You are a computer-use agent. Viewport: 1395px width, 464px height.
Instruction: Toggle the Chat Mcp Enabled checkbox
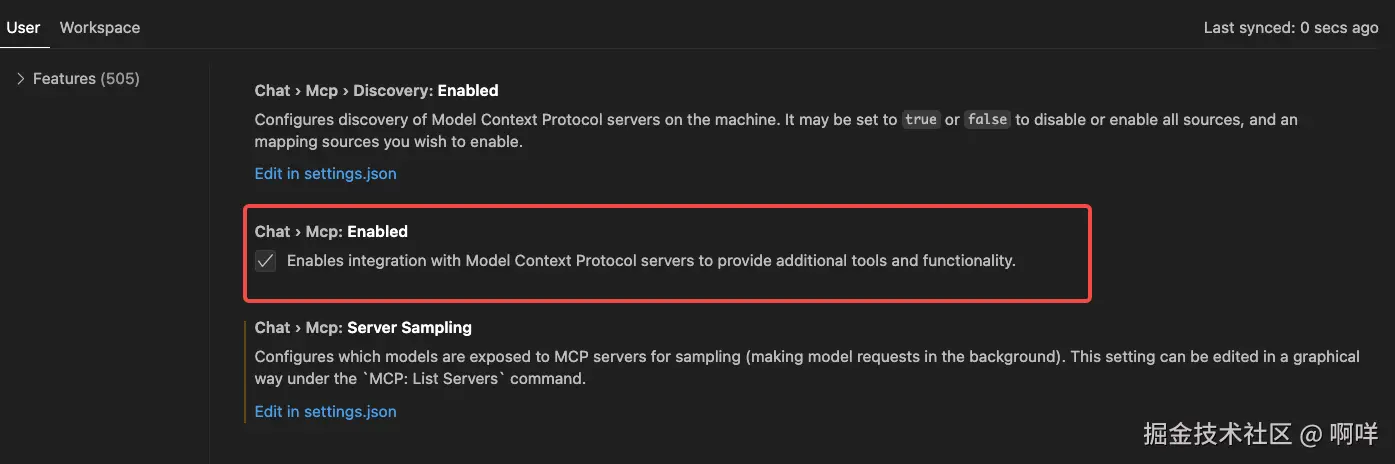pos(265,262)
